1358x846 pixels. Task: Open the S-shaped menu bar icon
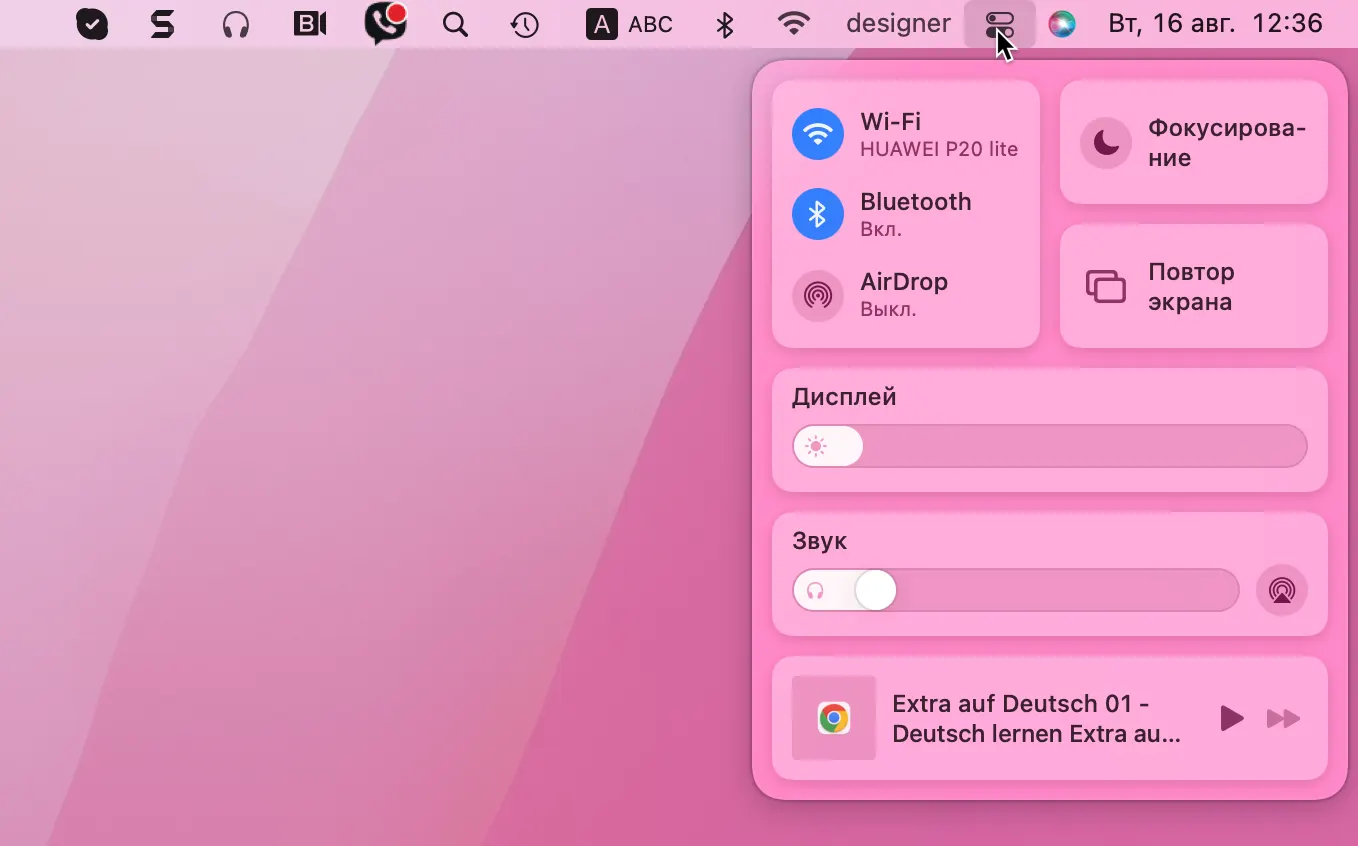pos(162,24)
